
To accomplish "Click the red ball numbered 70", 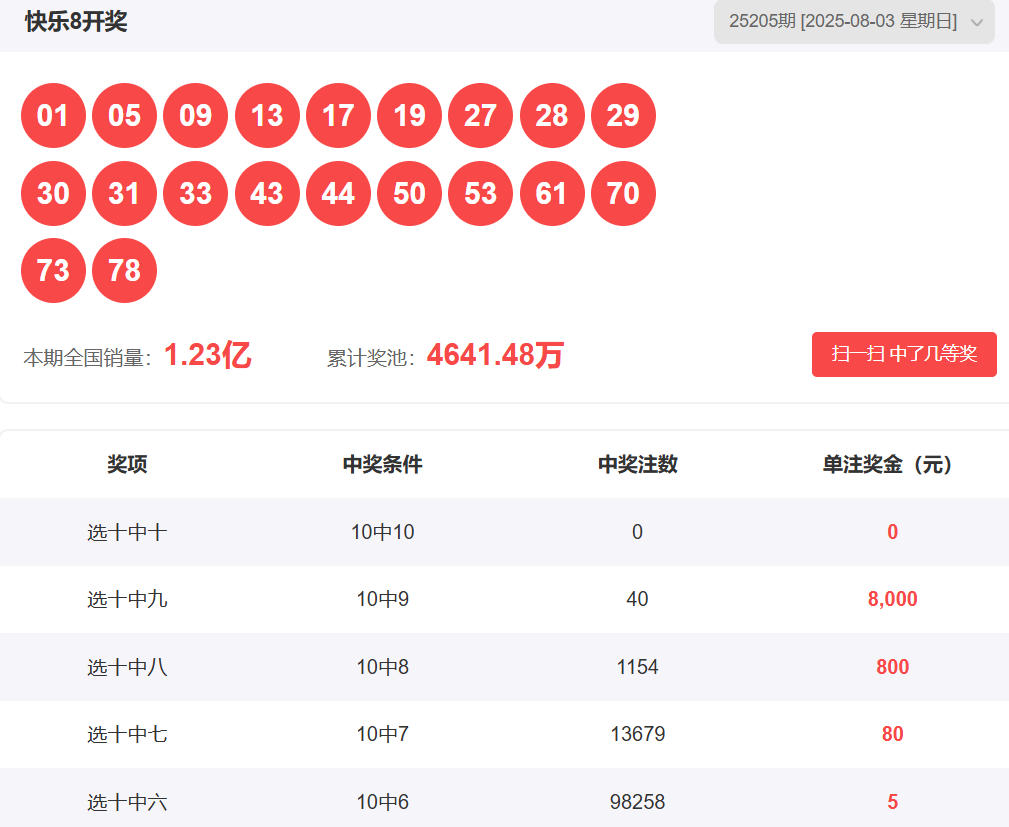I will [x=623, y=193].
